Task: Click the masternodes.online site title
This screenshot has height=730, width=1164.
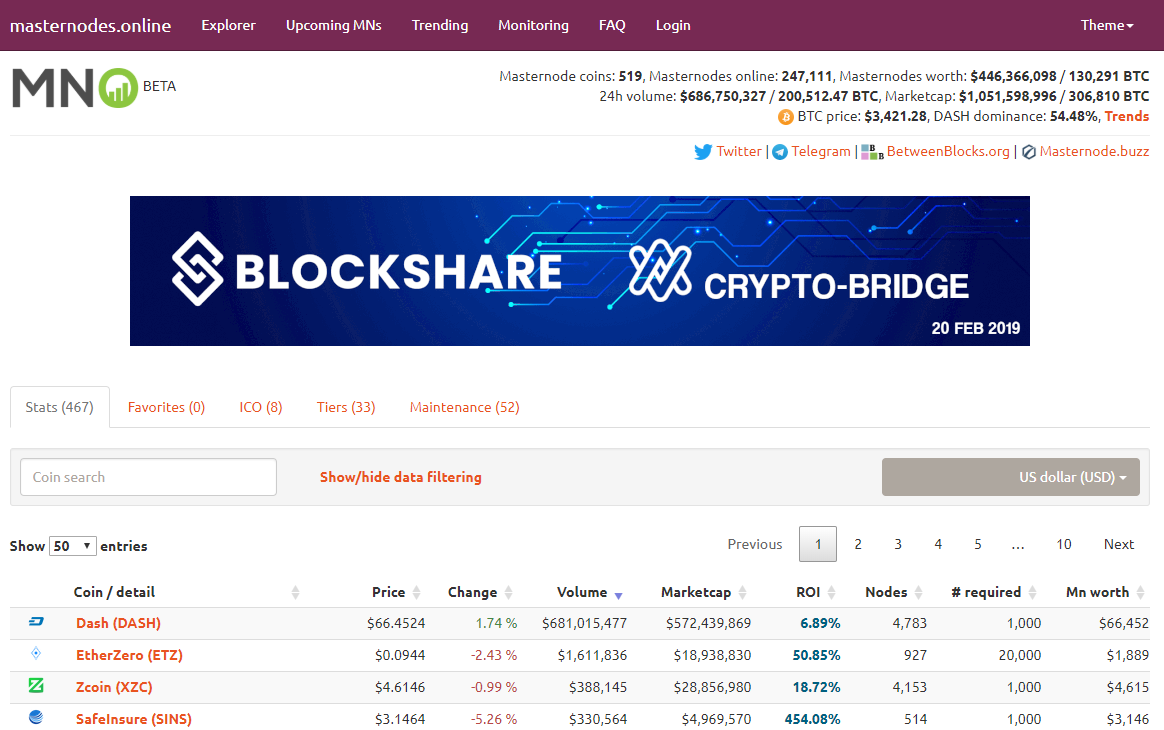Action: click(x=91, y=25)
